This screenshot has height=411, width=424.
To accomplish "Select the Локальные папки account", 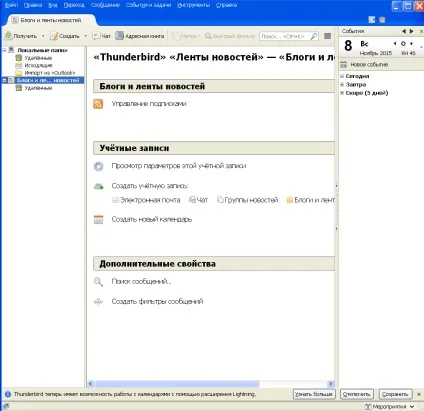I will [x=42, y=50].
